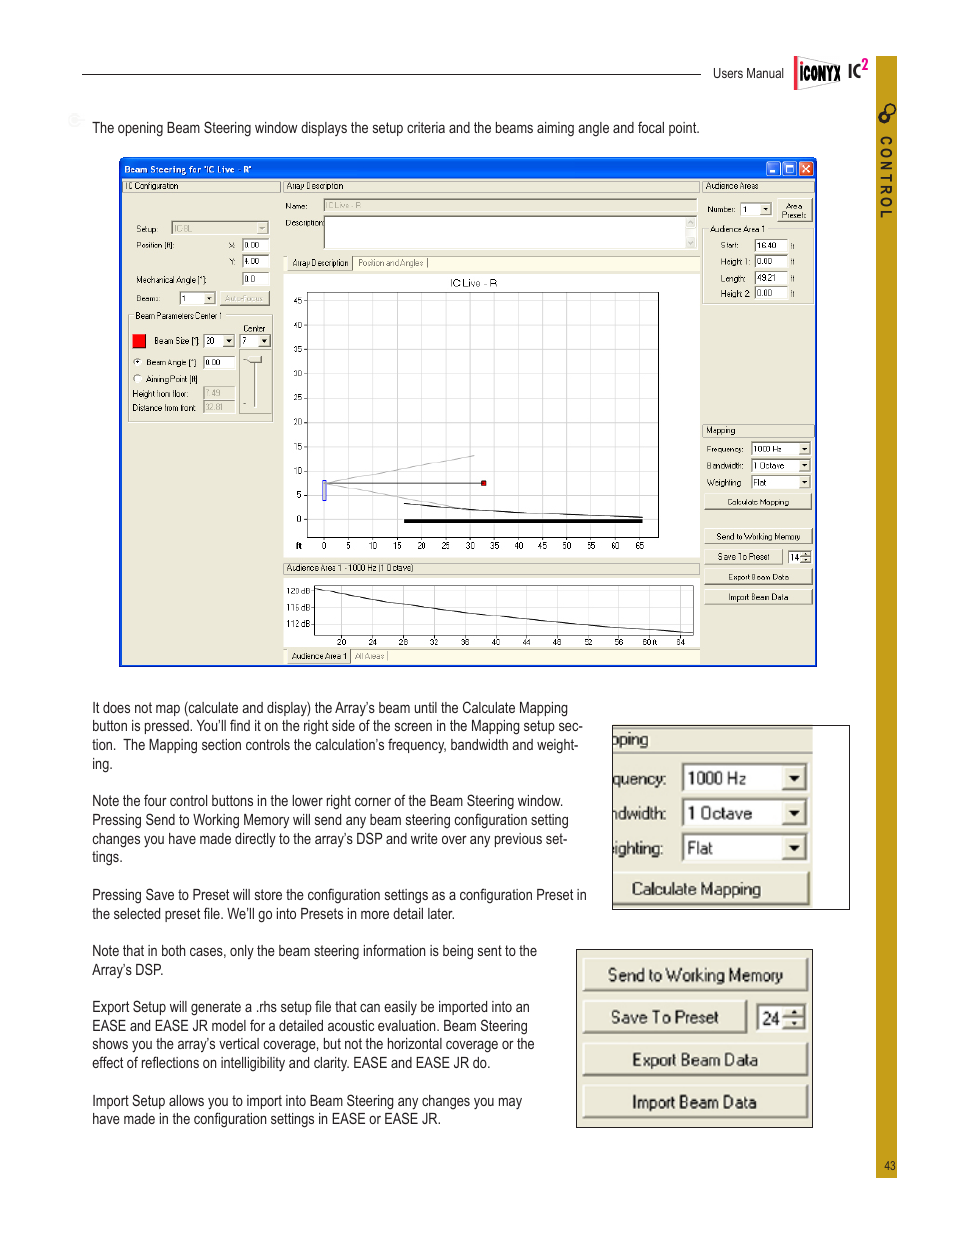Screen dimensions: 954x1235
Task: Click the Position X input field
Action: 256,244
